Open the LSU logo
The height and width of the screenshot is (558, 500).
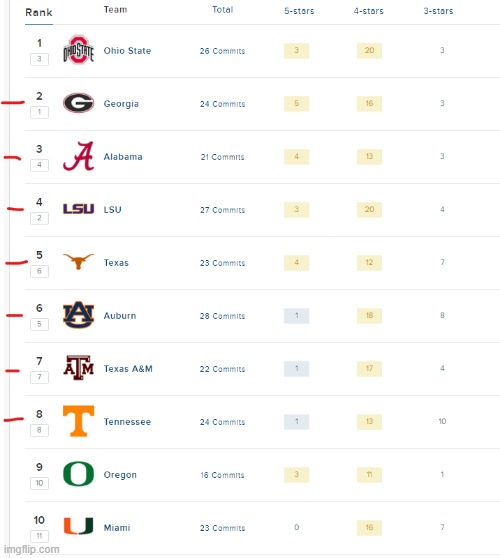point(78,209)
